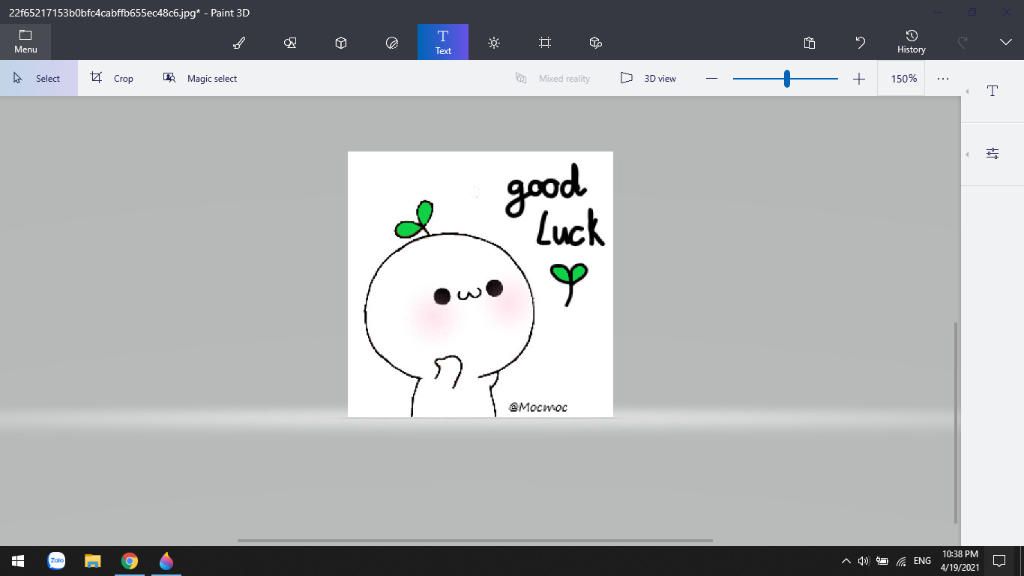Open the notification action center
The height and width of the screenshot is (576, 1024).
point(999,561)
